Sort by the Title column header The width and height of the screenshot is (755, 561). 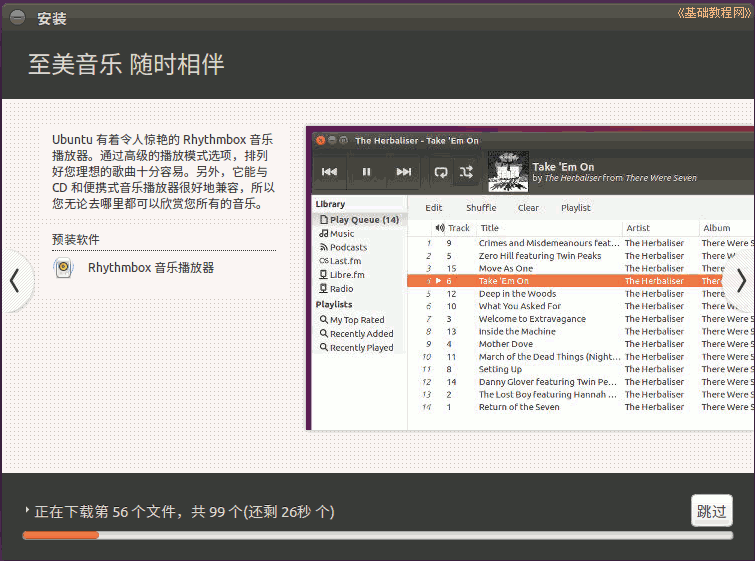click(549, 228)
